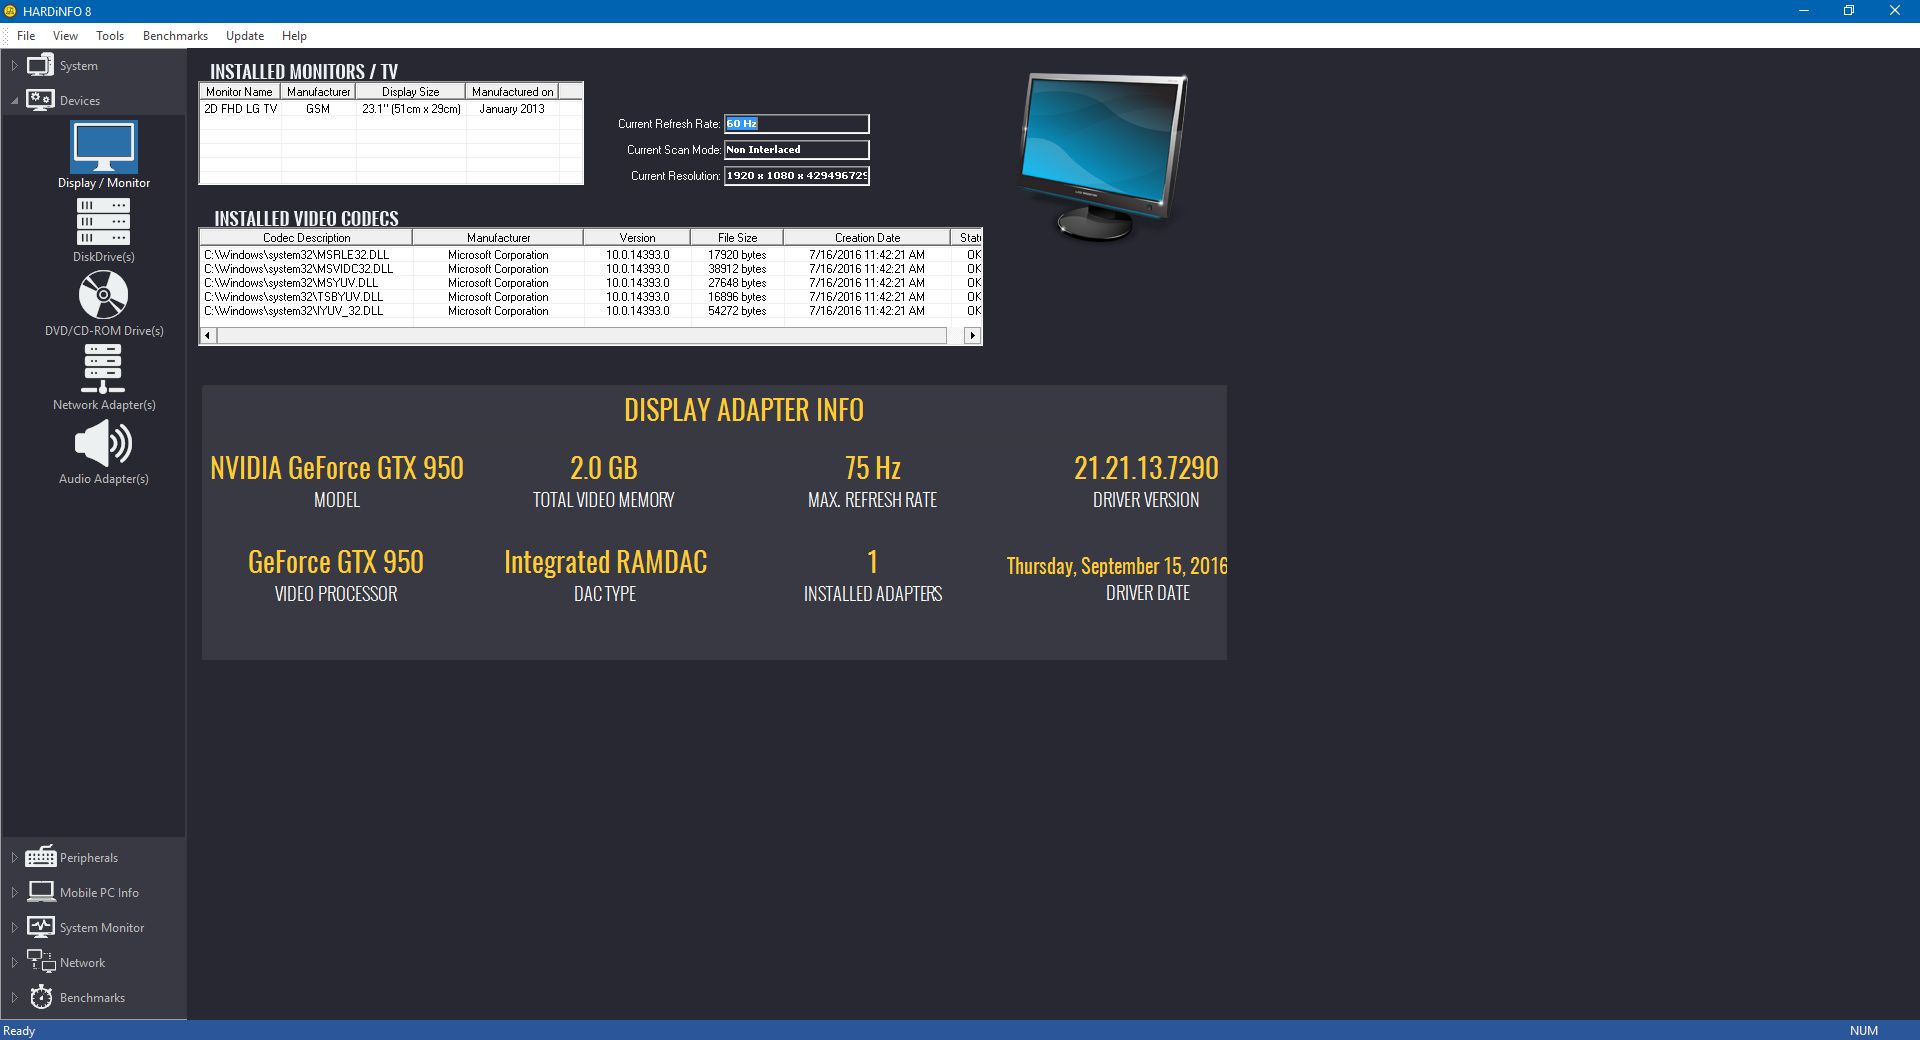Select the Audio Adapter(s) speaker icon
Screen dimensions: 1920x1040
pos(103,443)
